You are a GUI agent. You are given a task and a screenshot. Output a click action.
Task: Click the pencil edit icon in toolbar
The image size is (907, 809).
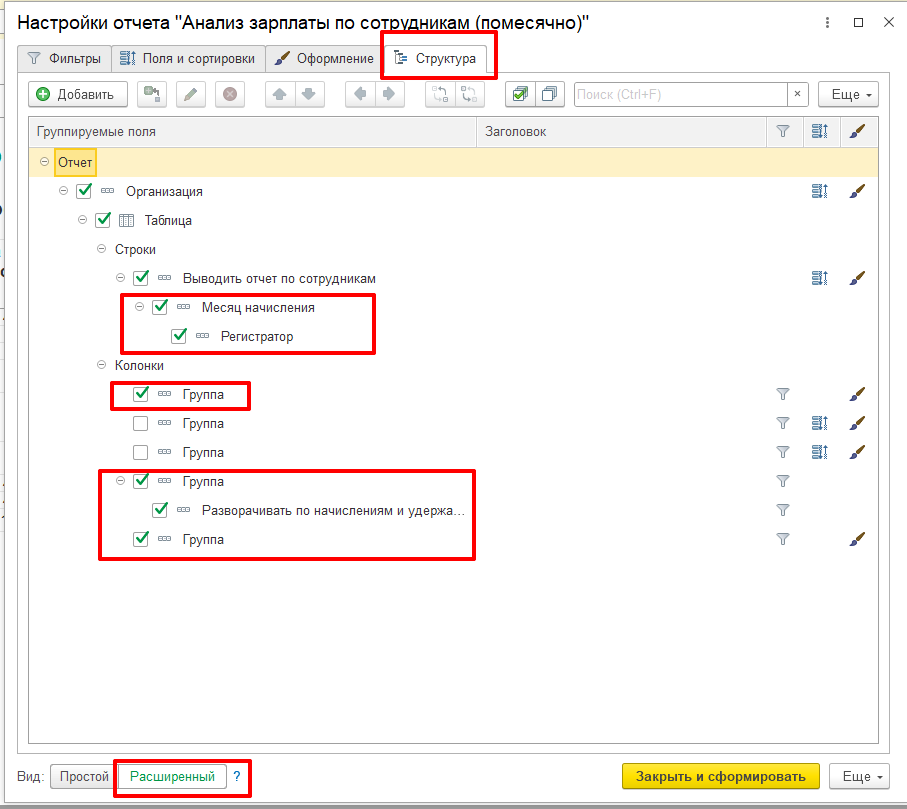(191, 94)
